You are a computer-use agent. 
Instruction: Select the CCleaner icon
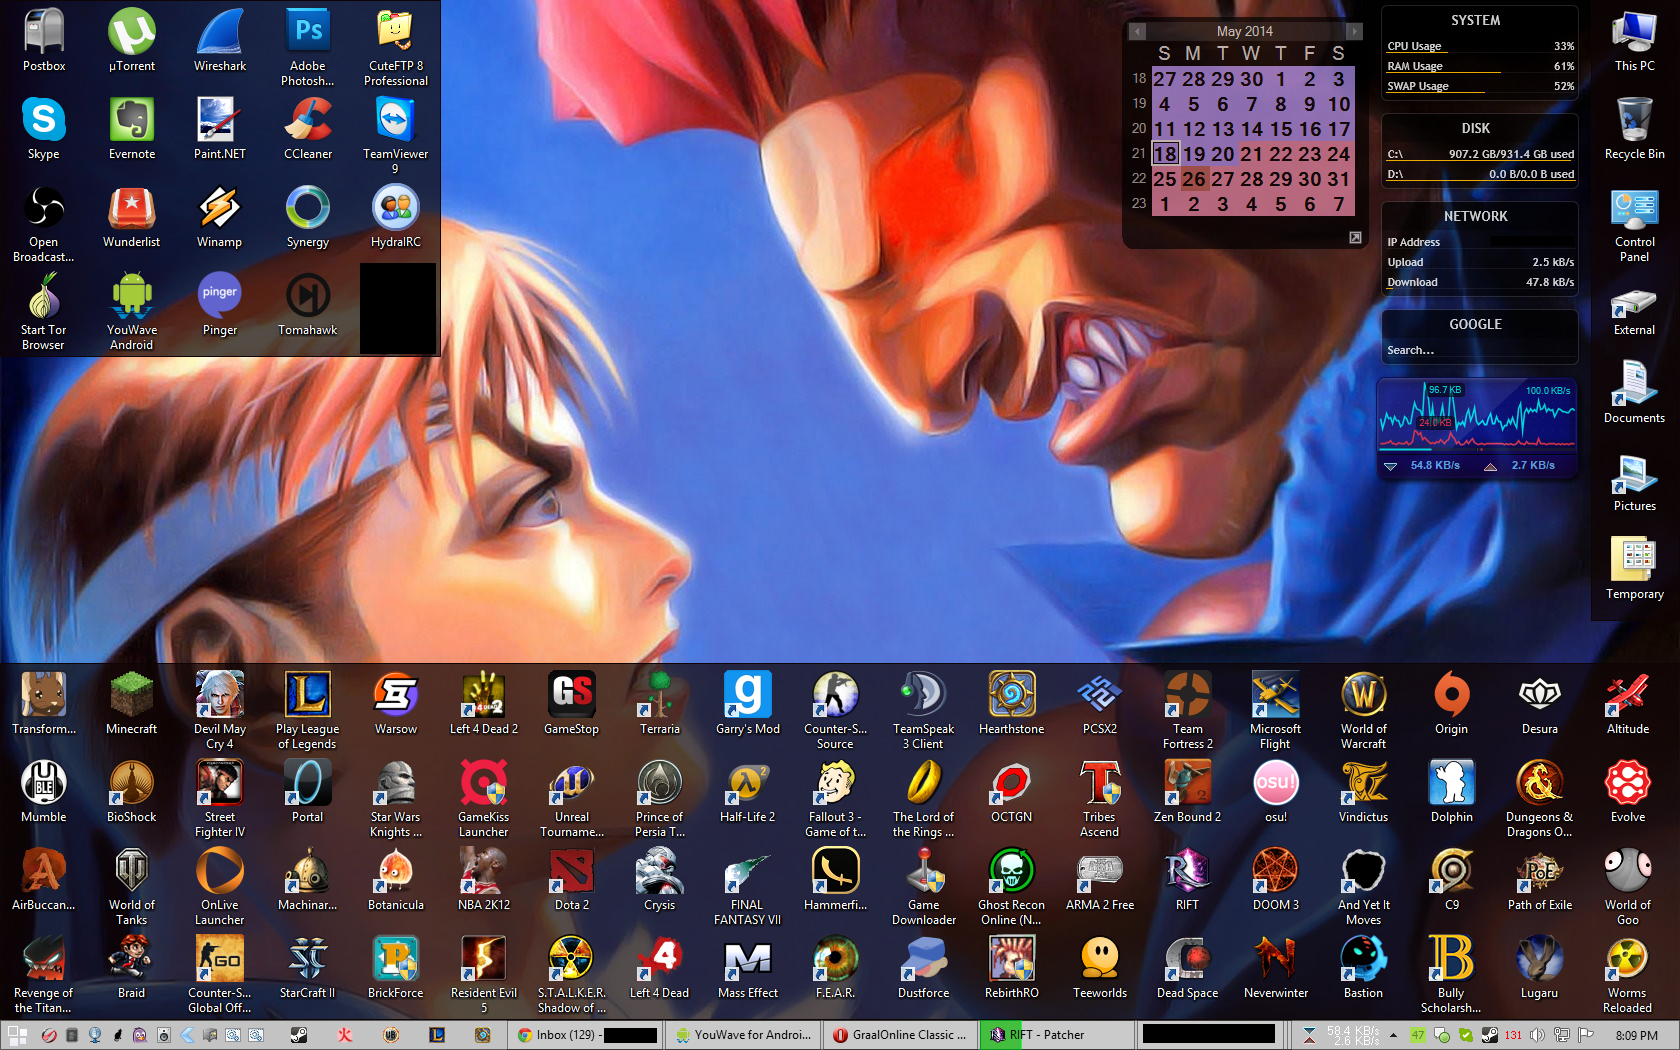tap(308, 128)
